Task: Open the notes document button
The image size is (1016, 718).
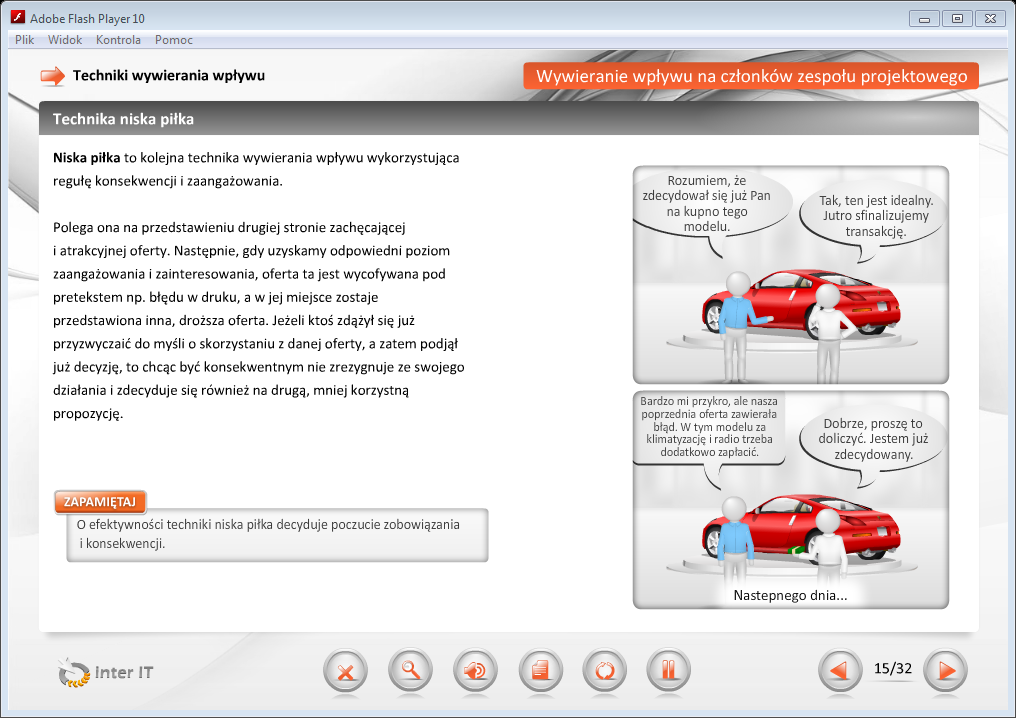Action: [x=540, y=670]
